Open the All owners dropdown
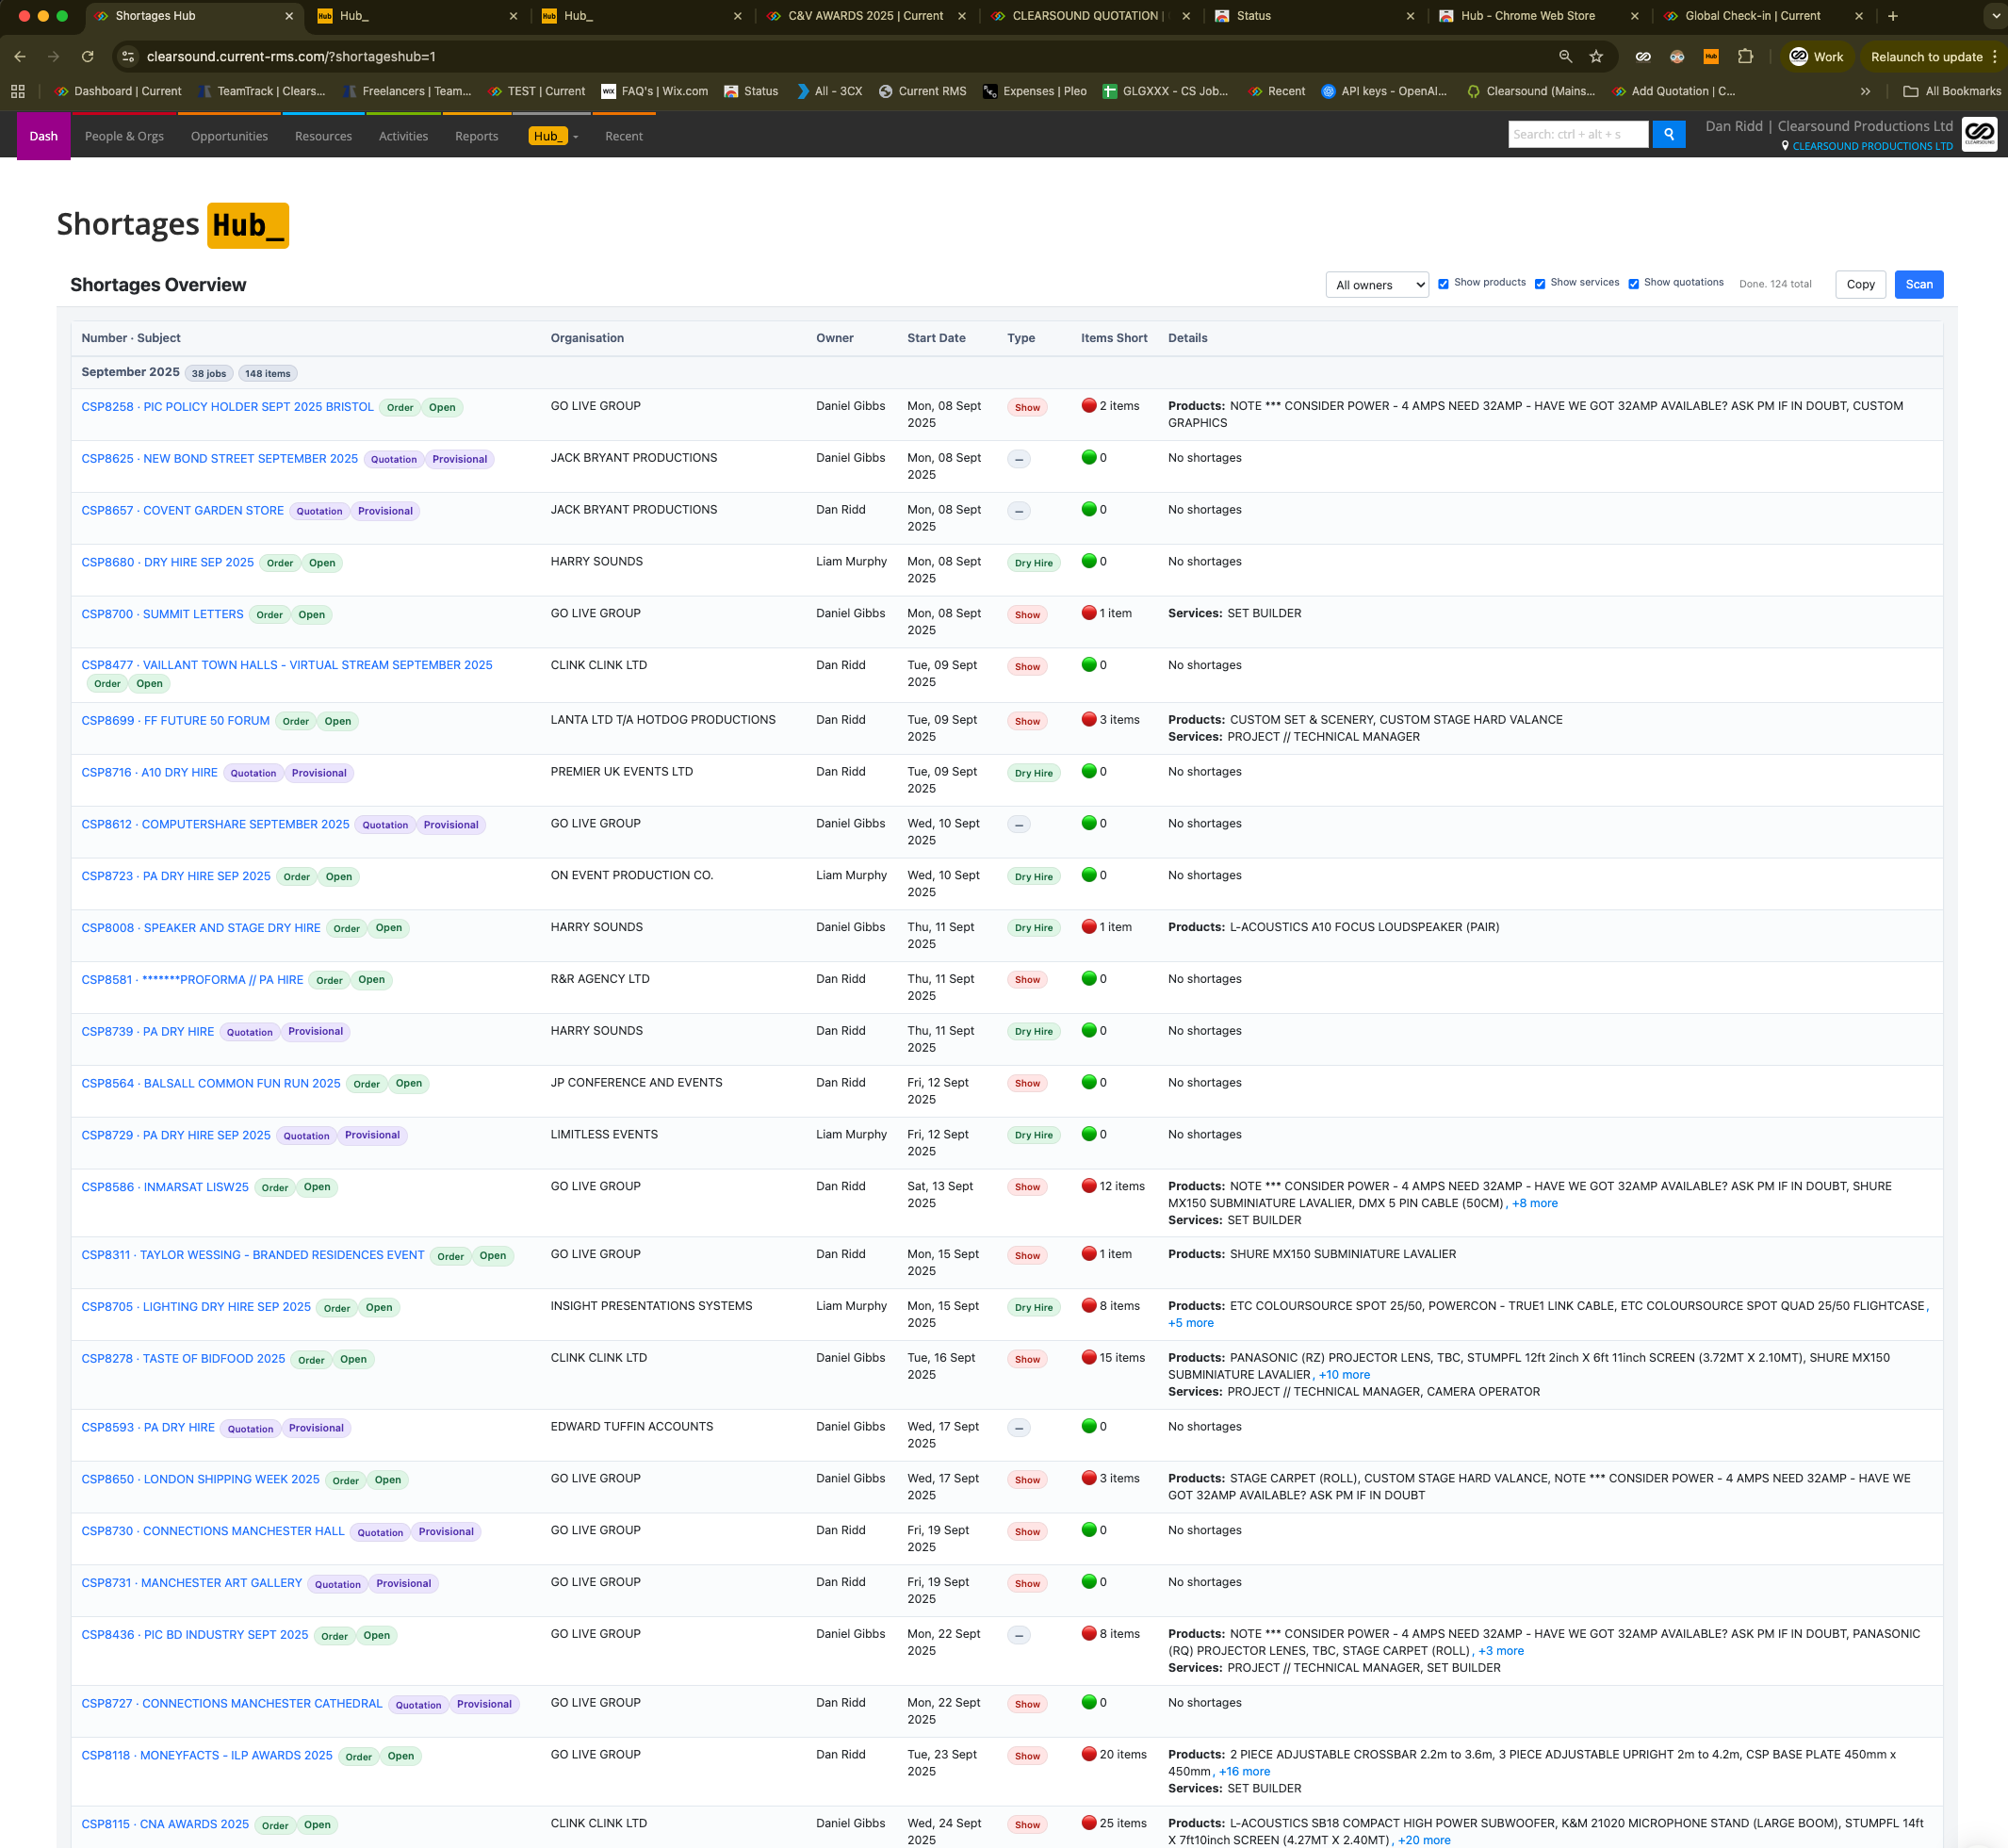This screenshot has height=1848, width=2008. point(1377,285)
